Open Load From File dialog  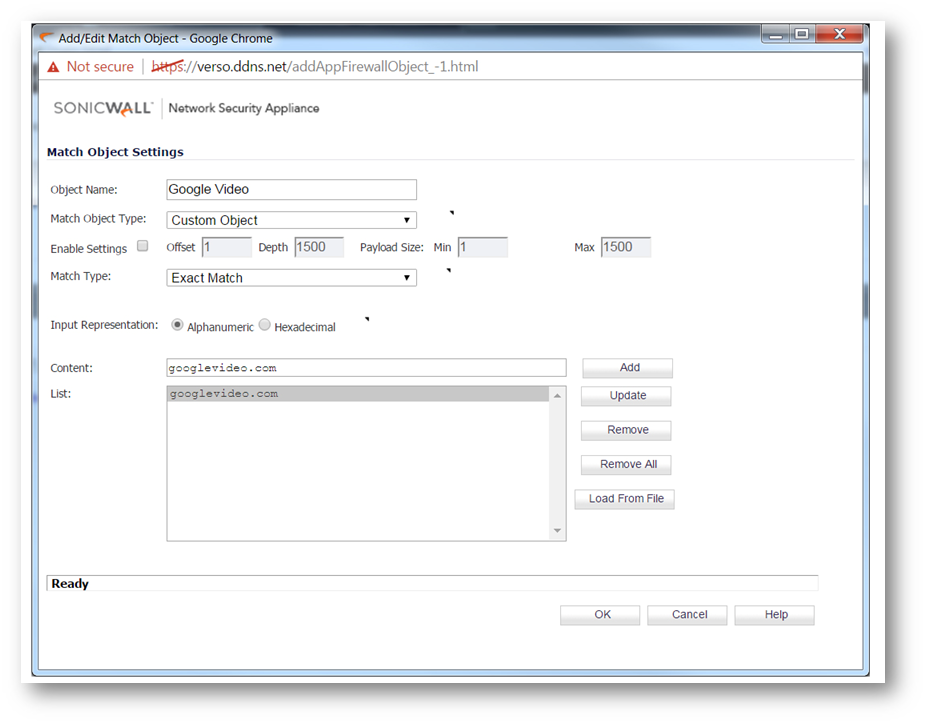(625, 499)
